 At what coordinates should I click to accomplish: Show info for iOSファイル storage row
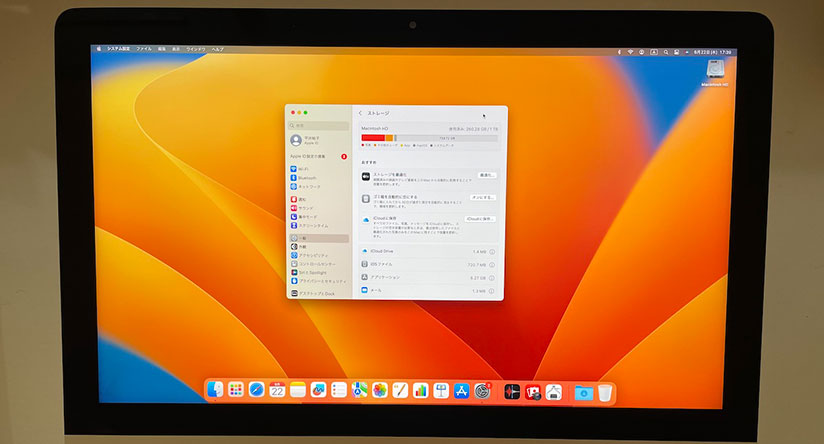point(492,265)
